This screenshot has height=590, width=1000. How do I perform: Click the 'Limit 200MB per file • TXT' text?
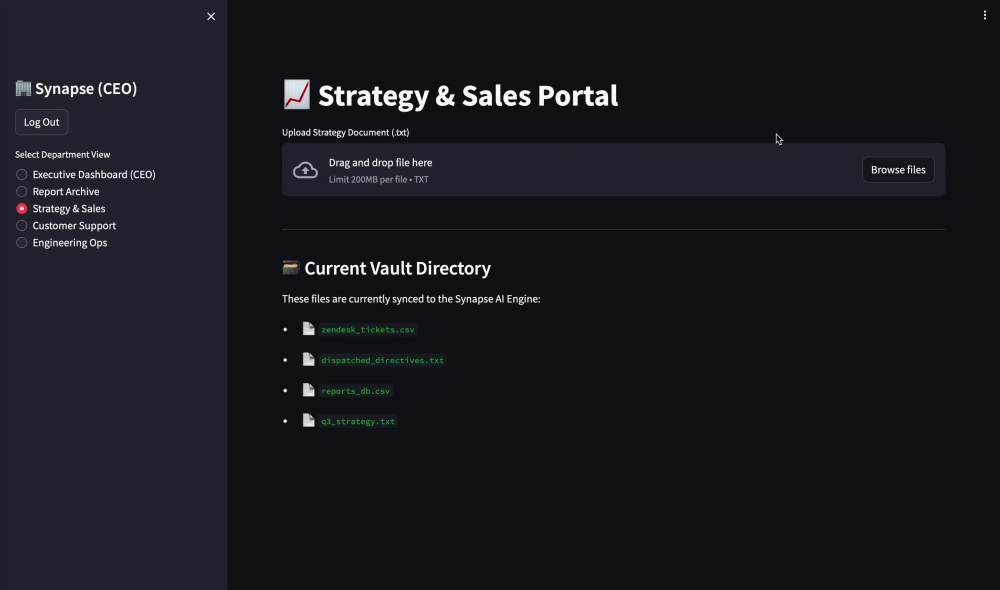tap(378, 180)
